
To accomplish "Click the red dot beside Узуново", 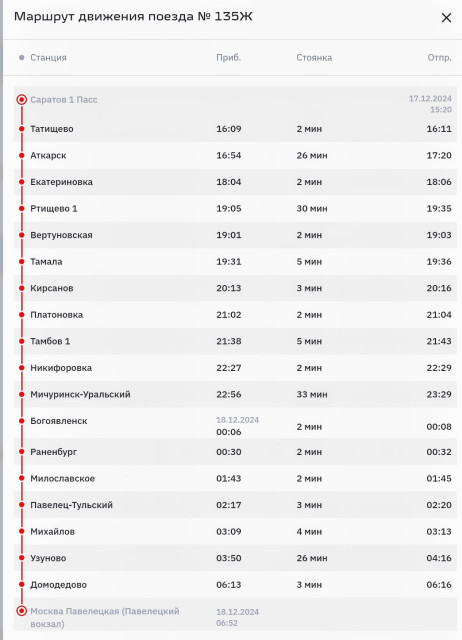I will click(22, 558).
